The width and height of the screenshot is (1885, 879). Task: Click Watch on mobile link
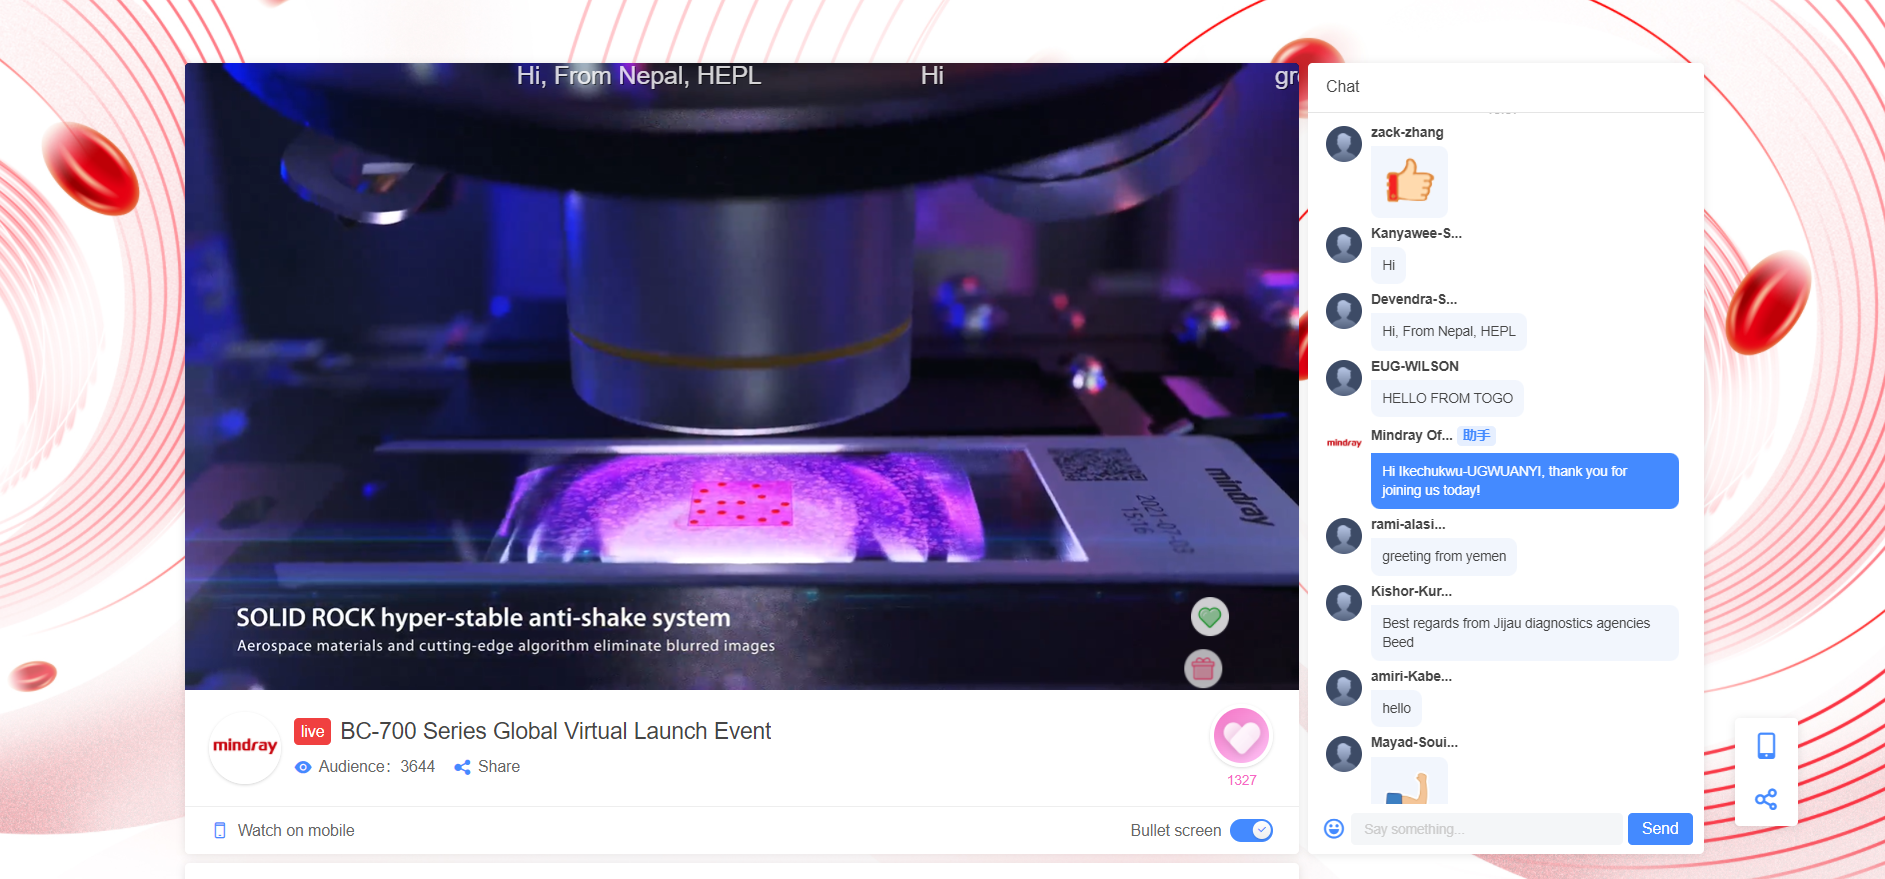296,830
